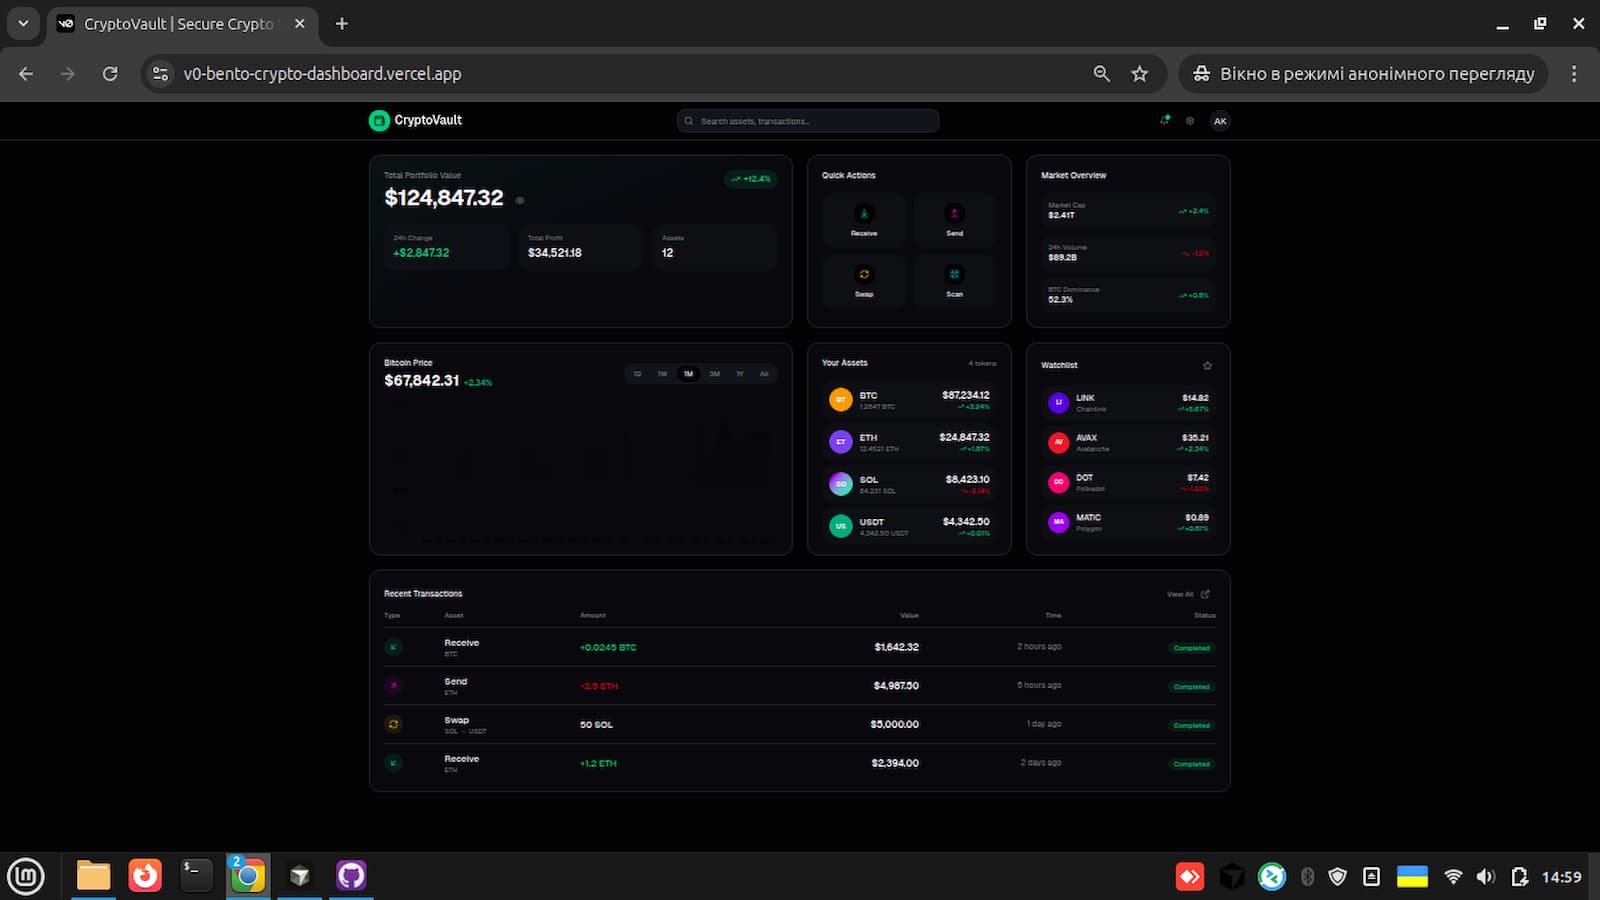Click the browser address bar URL
This screenshot has height=900, width=1600.
click(x=322, y=74)
